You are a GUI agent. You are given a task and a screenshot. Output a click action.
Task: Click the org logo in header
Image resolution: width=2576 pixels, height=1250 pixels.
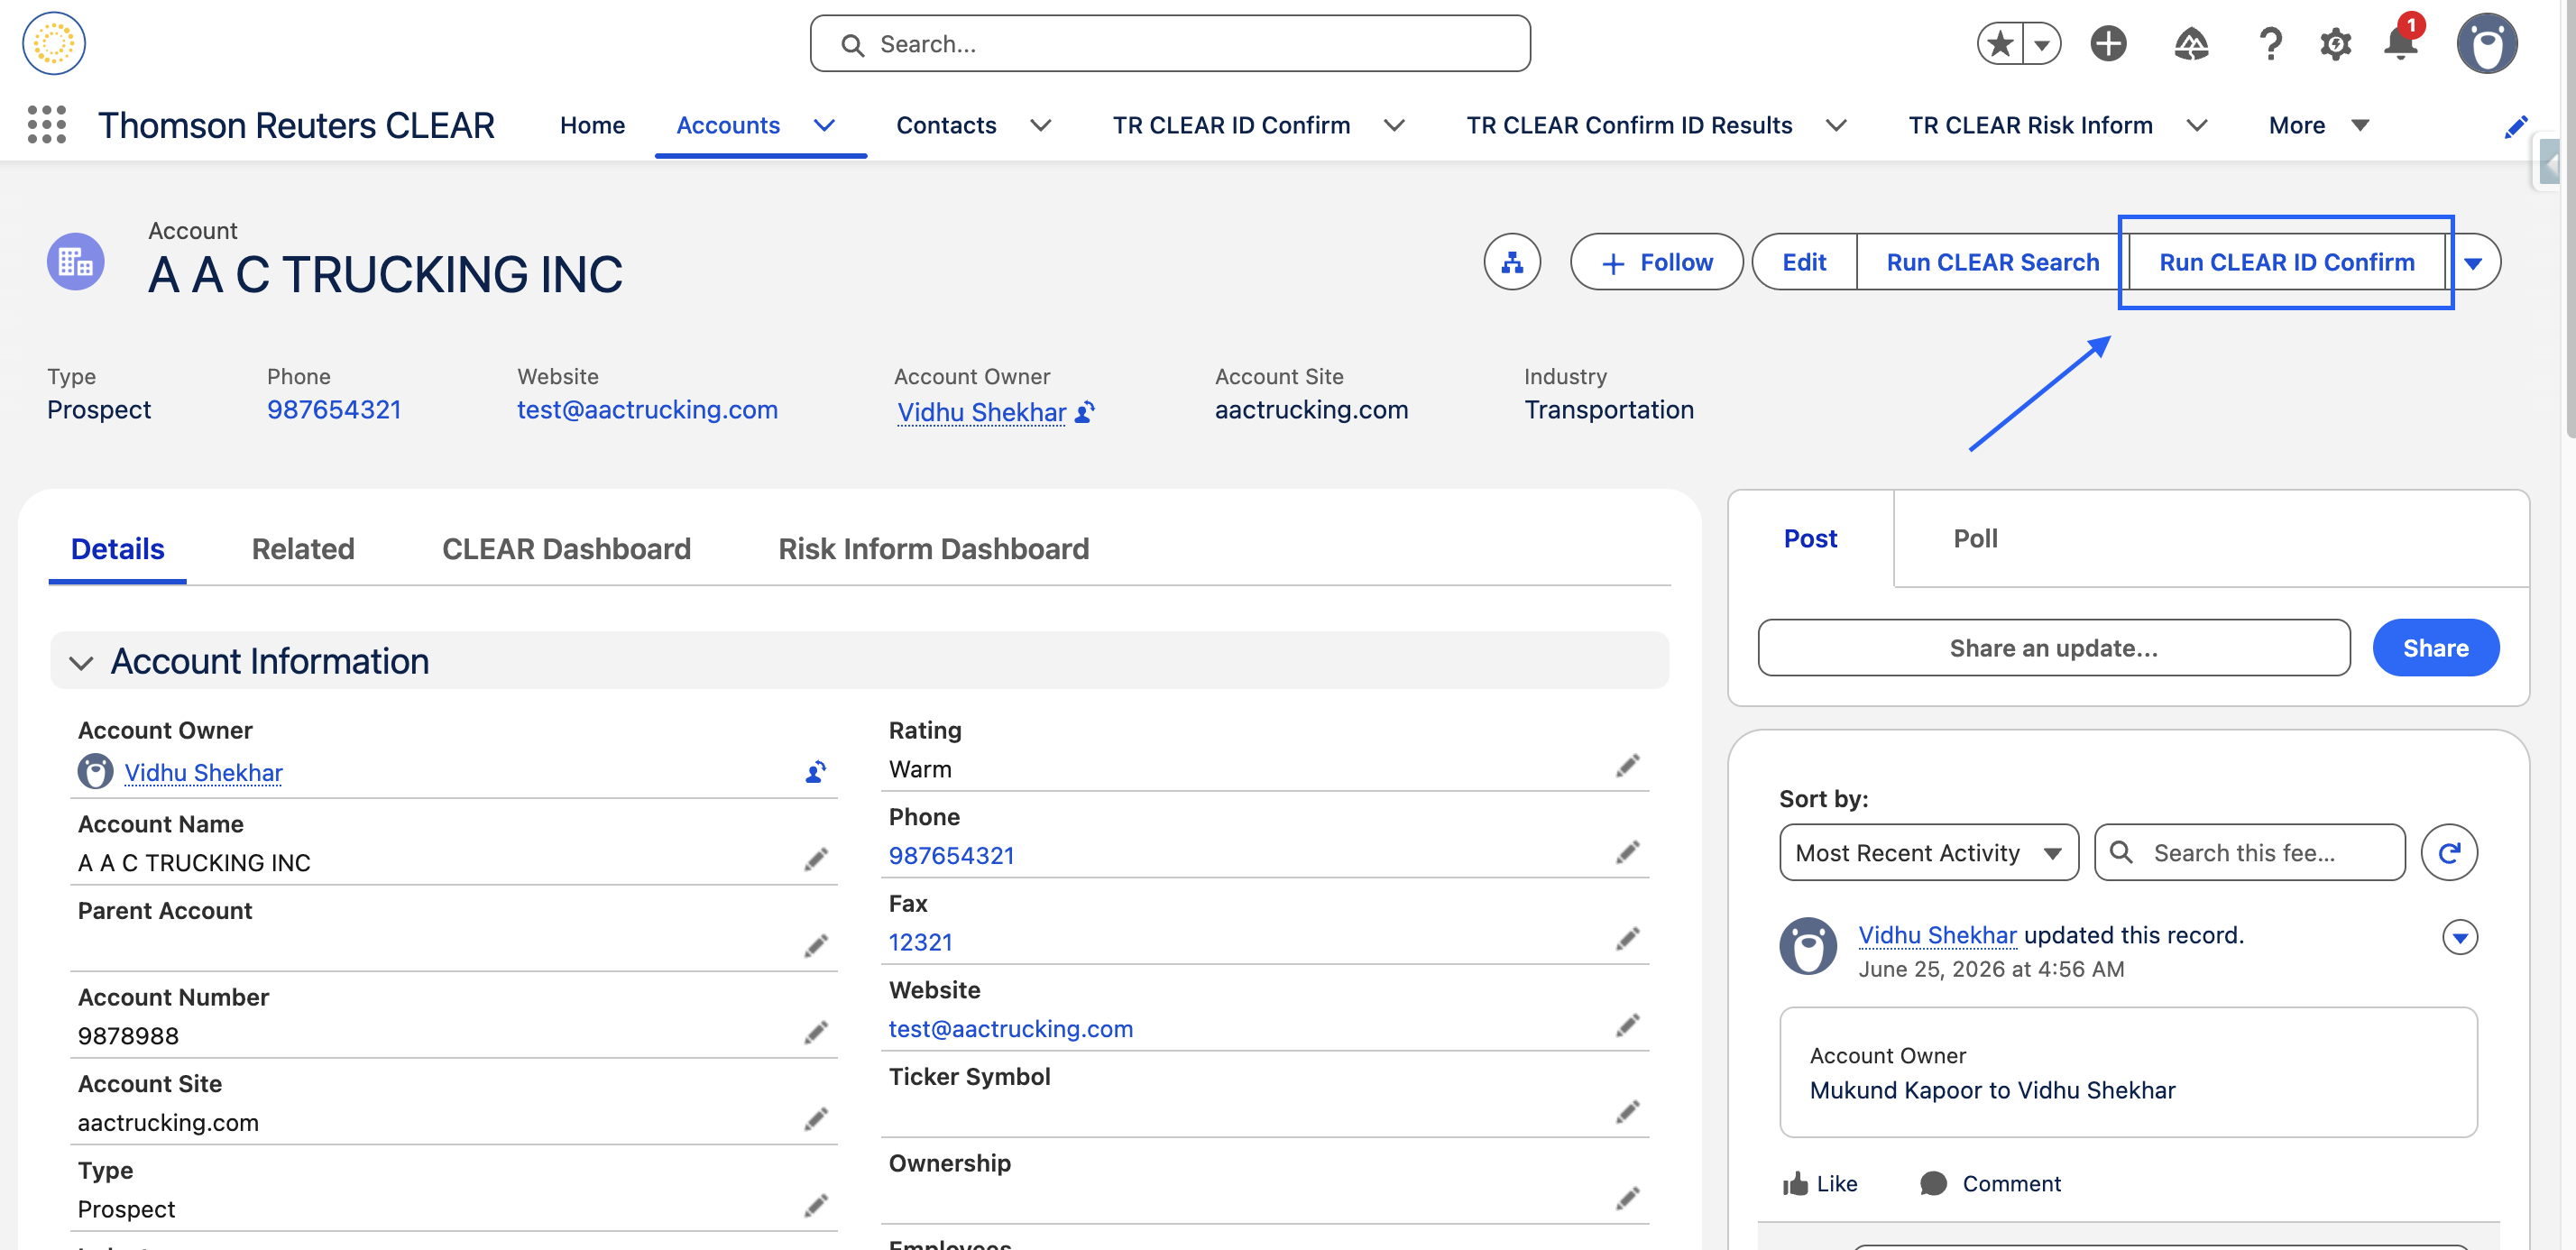(x=54, y=43)
